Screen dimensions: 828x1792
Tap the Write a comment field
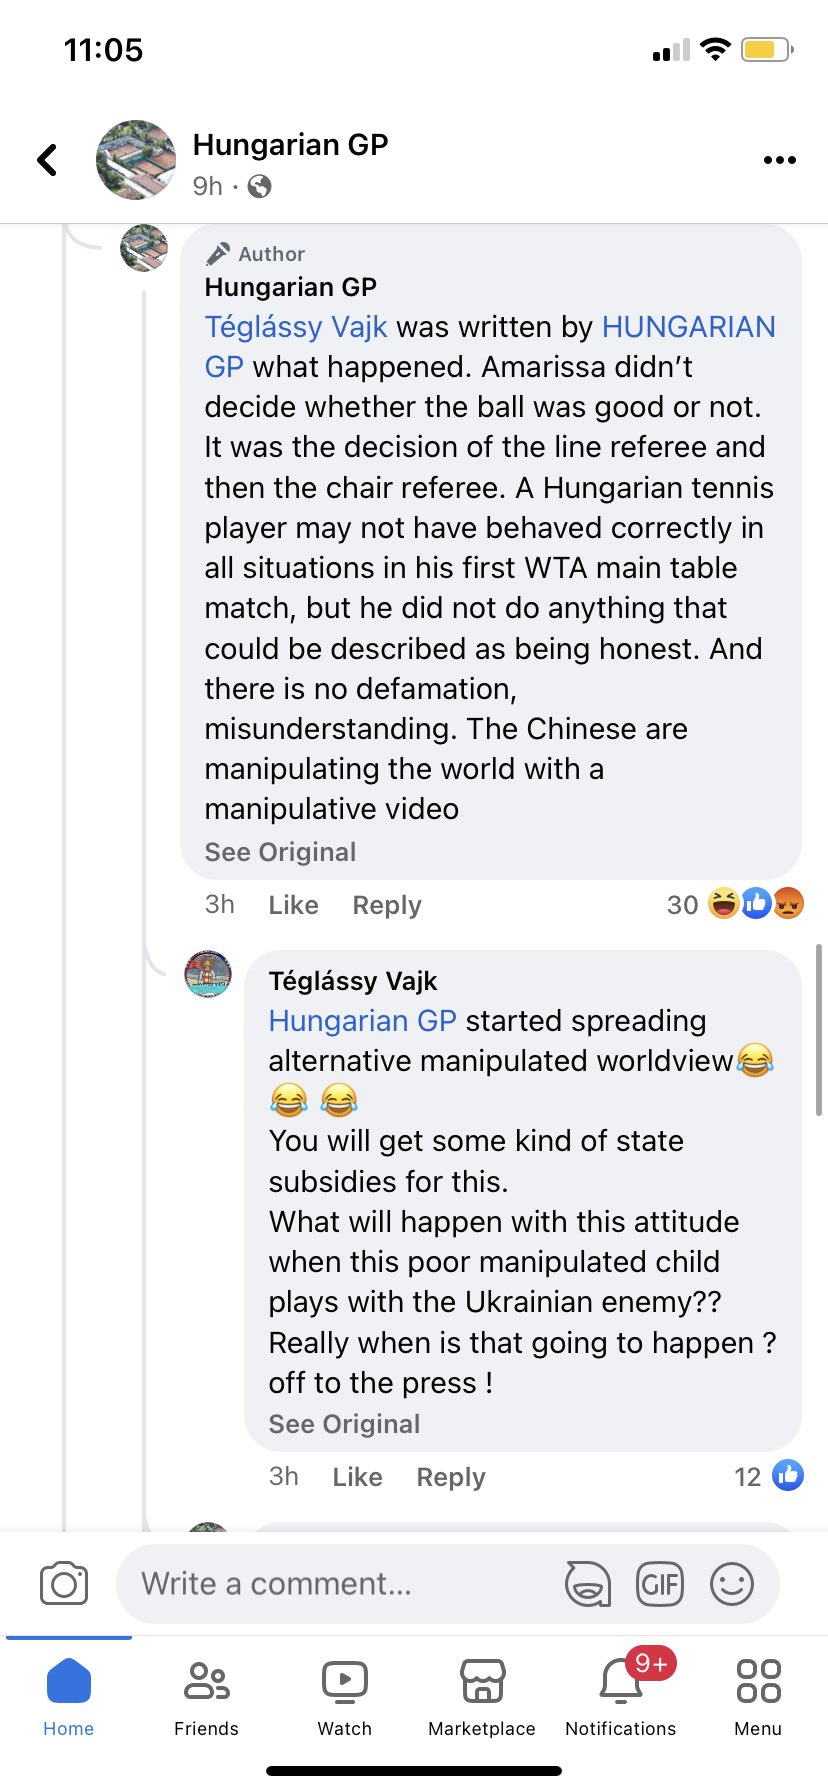[340, 1584]
